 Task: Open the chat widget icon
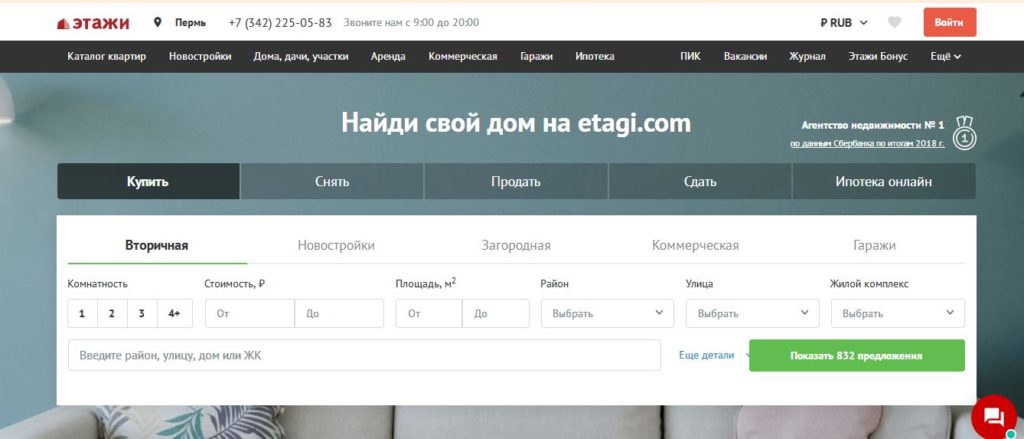point(993,417)
